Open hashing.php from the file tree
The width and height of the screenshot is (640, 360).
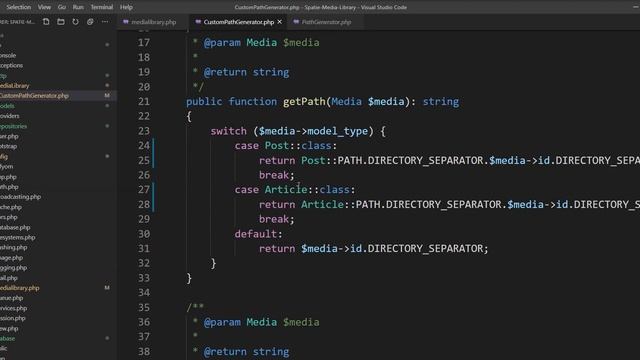point(13,247)
